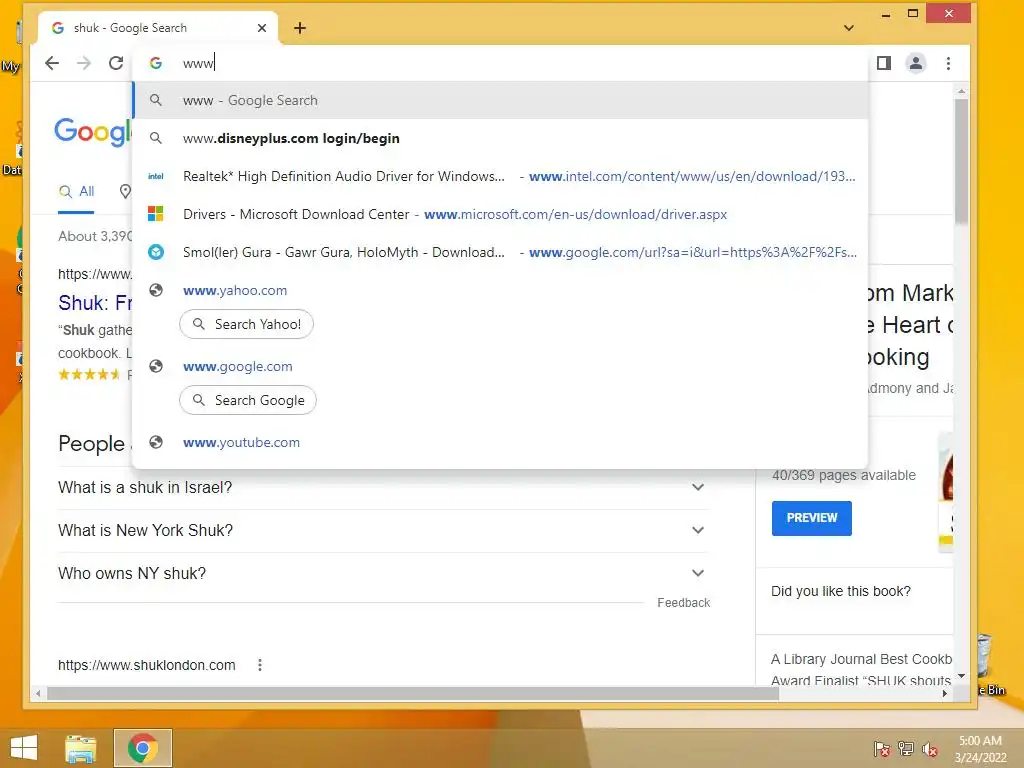Image resolution: width=1024 pixels, height=768 pixels.
Task: Select the All search results tab
Action: [76, 191]
